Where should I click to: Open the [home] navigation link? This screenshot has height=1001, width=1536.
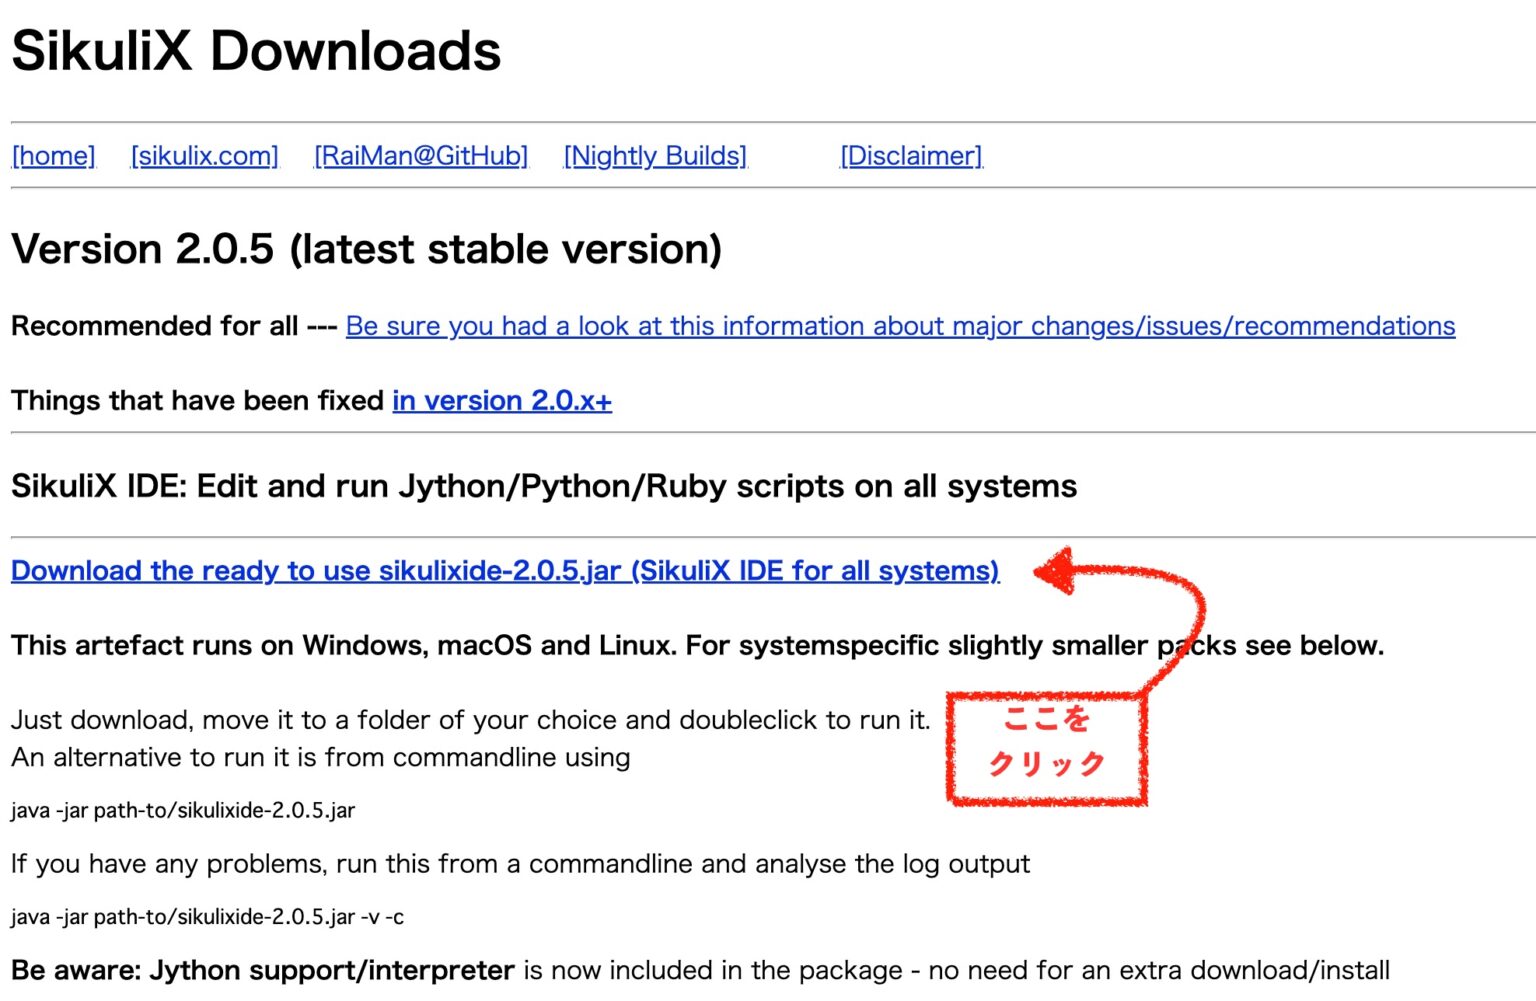(53, 156)
